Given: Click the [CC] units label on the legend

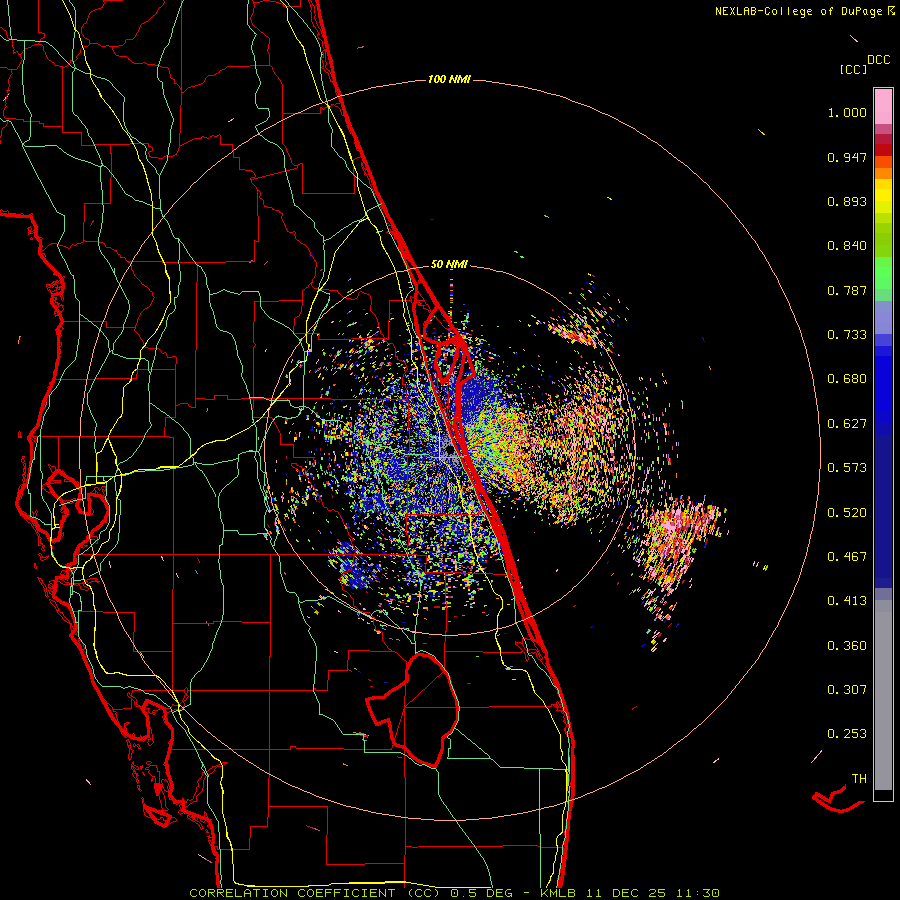Looking at the screenshot, I should point(854,69).
